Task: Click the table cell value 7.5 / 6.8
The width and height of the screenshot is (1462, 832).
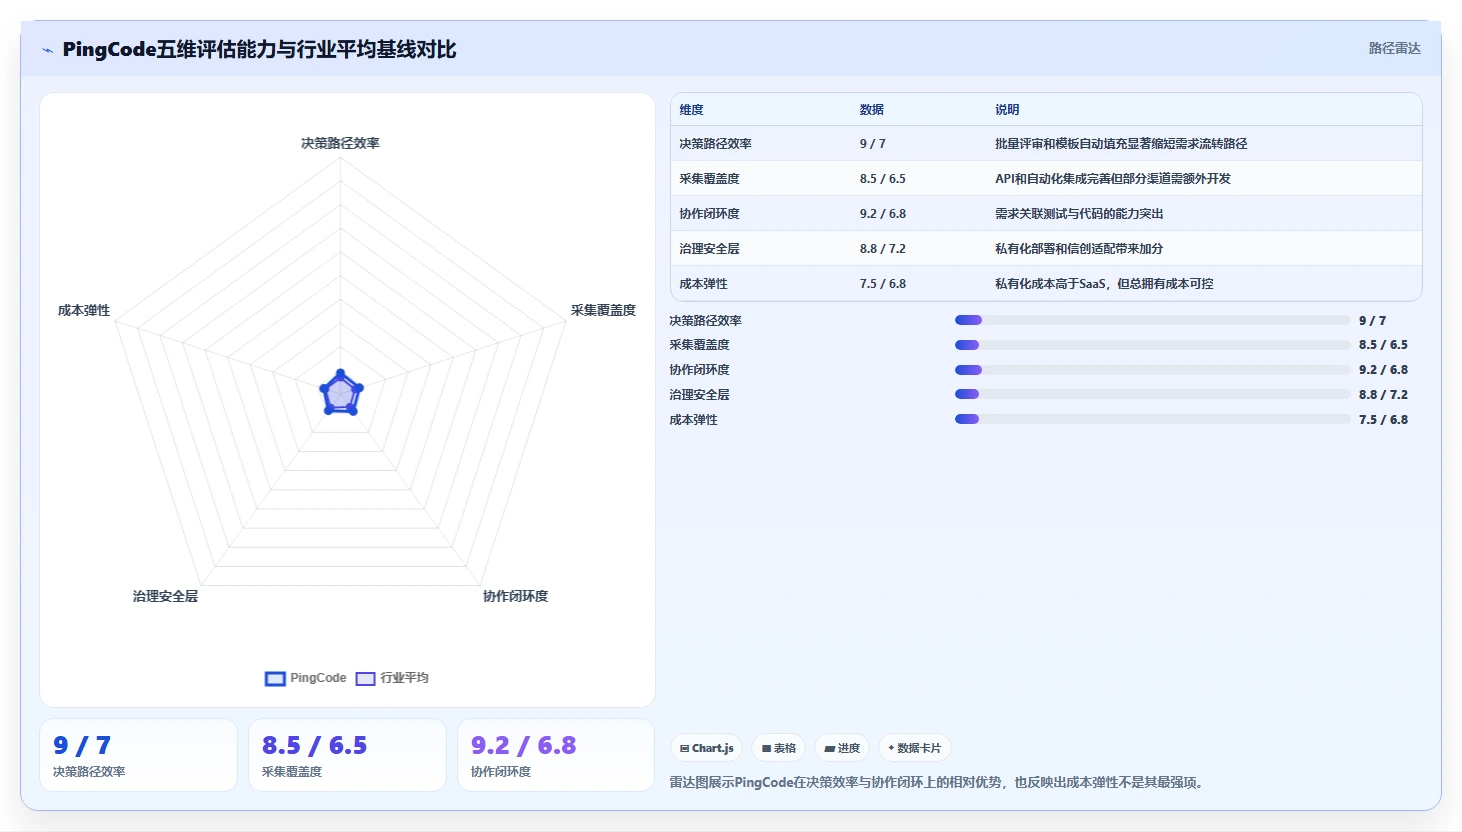Action: click(x=883, y=284)
